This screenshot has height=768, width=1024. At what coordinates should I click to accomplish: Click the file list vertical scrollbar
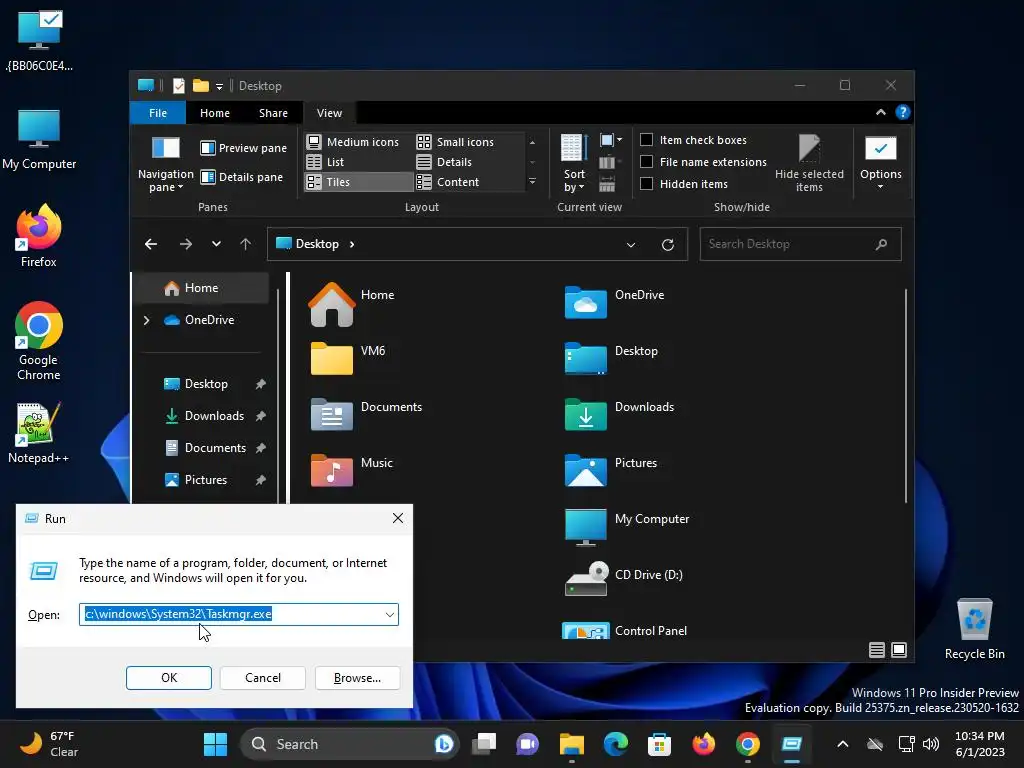click(906, 396)
